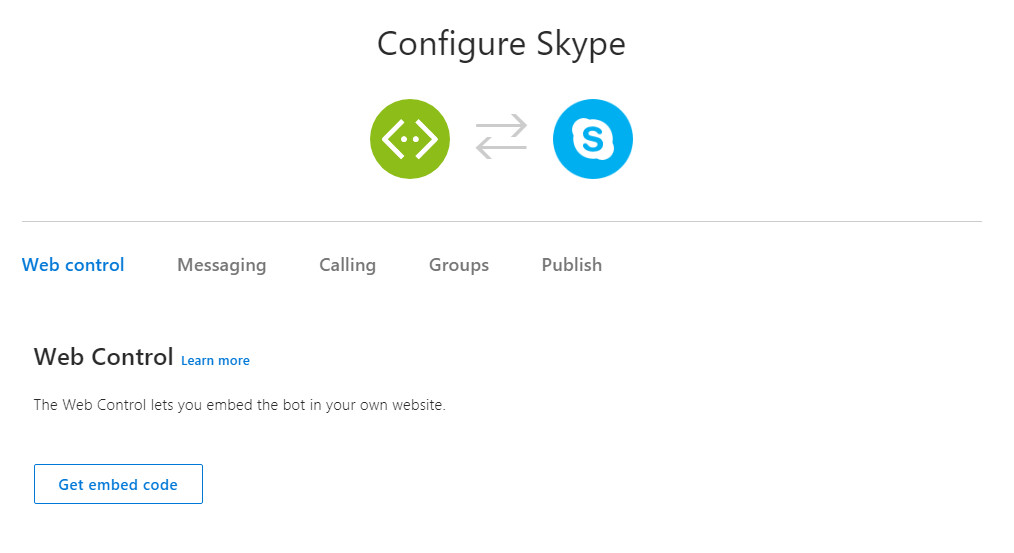Open the Publish tab

pyautogui.click(x=572, y=265)
